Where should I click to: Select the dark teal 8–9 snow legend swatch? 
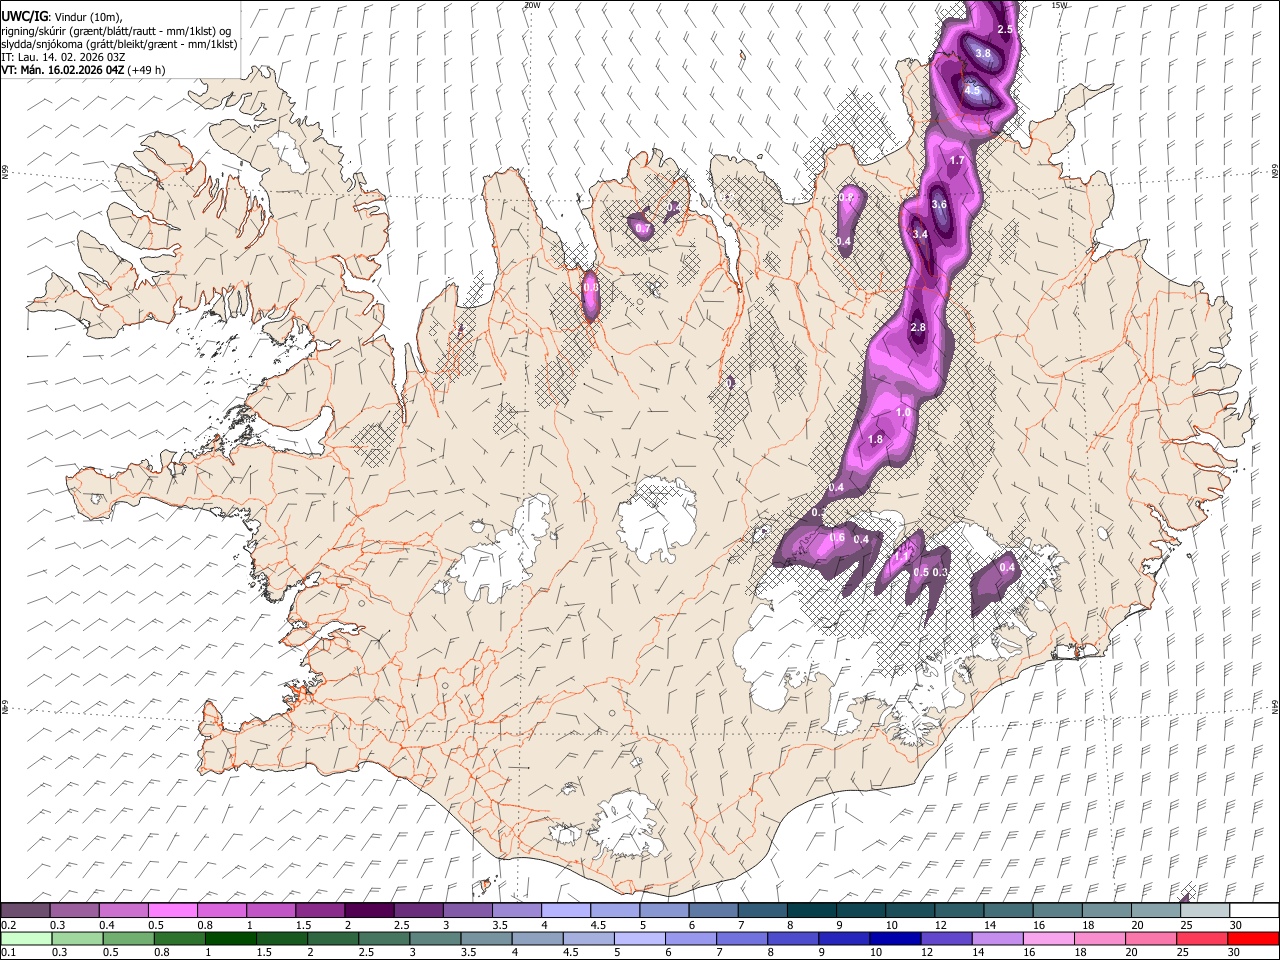pos(812,911)
